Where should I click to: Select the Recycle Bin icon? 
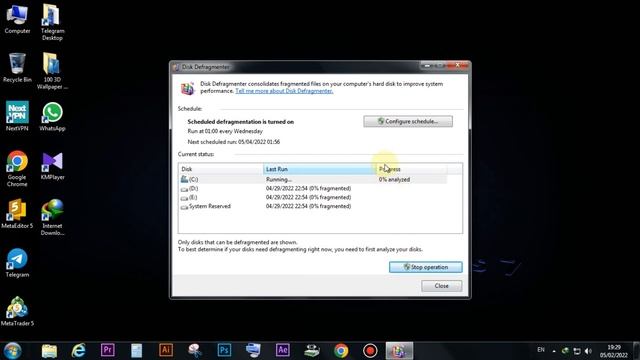17,68
